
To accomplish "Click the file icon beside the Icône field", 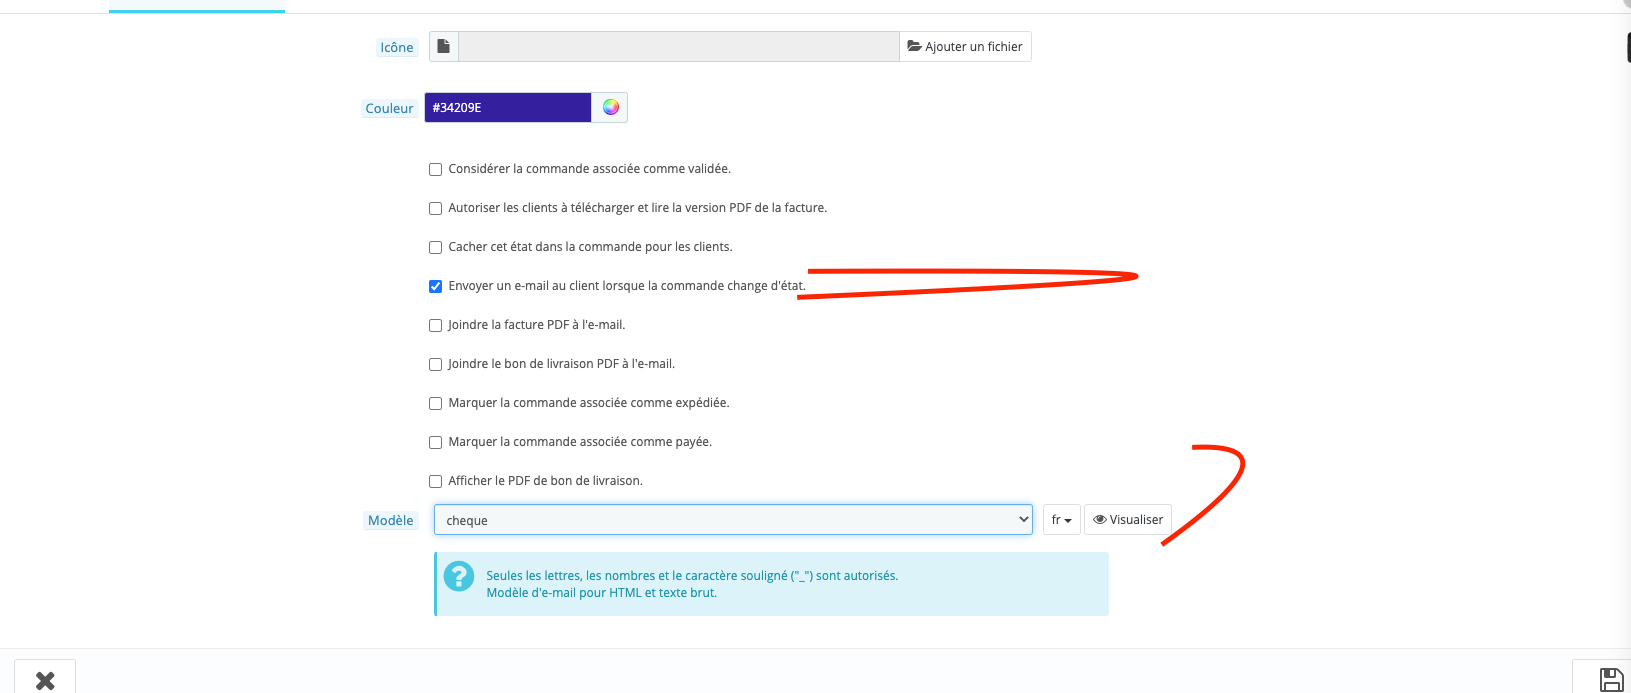I will coord(444,46).
